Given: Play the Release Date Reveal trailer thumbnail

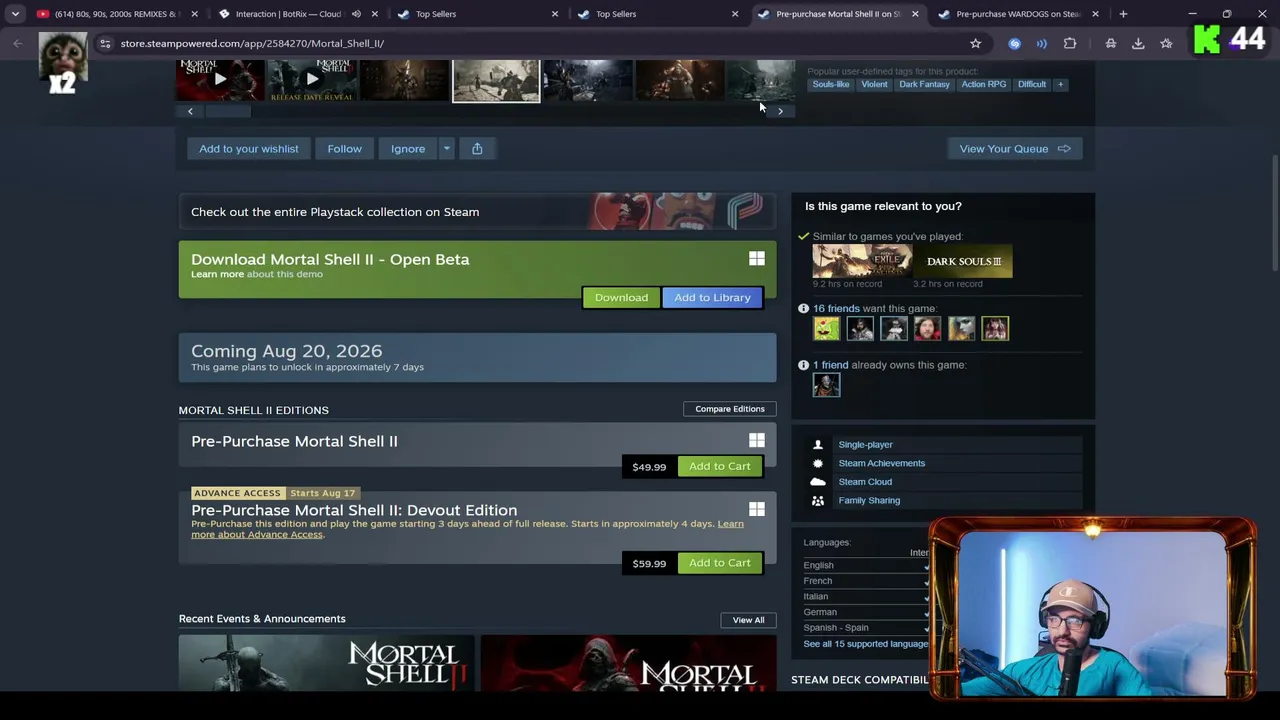Looking at the screenshot, I should [312, 80].
